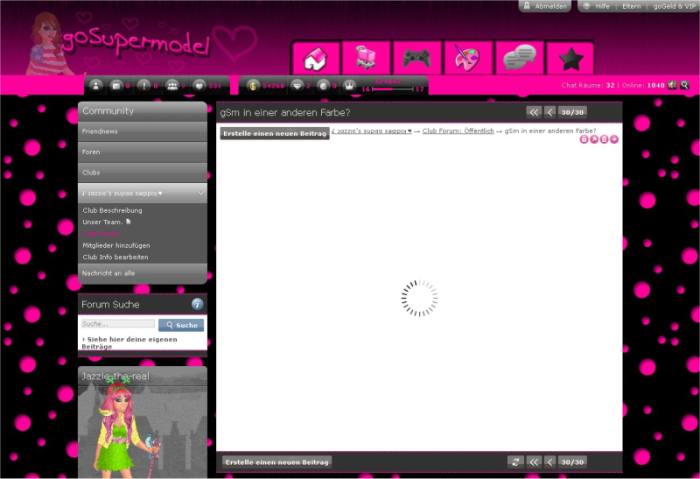700x479 pixels.
Task: Select Club Info bearbeiten menu entry
Action: pos(115,257)
